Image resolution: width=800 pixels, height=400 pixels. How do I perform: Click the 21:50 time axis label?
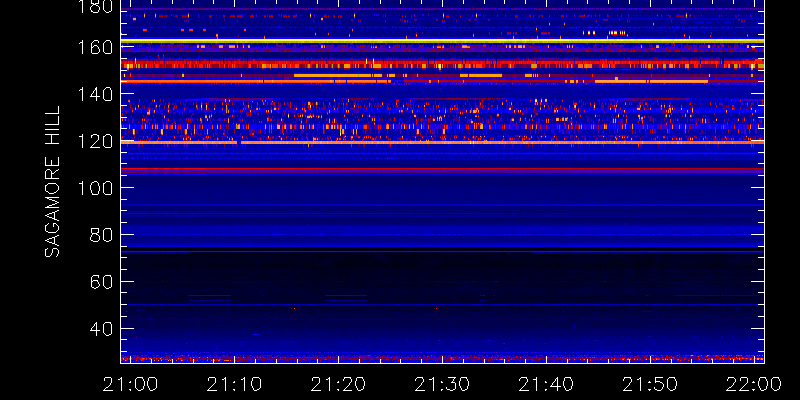pos(650,384)
